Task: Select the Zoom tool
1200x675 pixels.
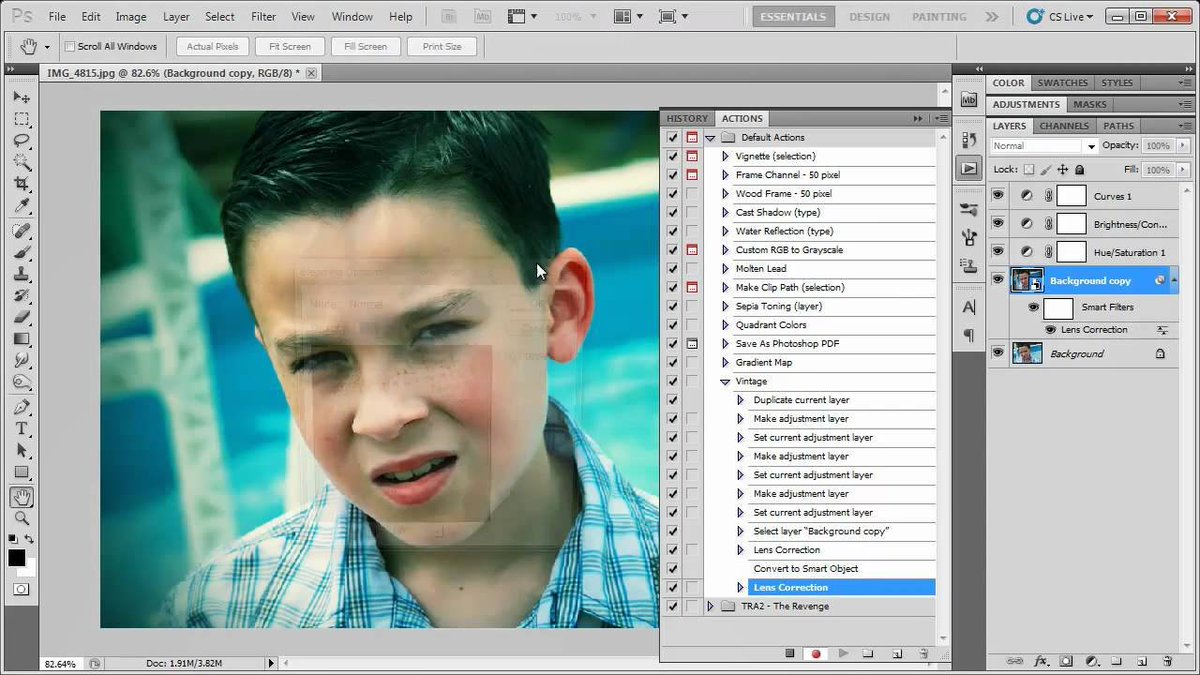Action: 22,517
